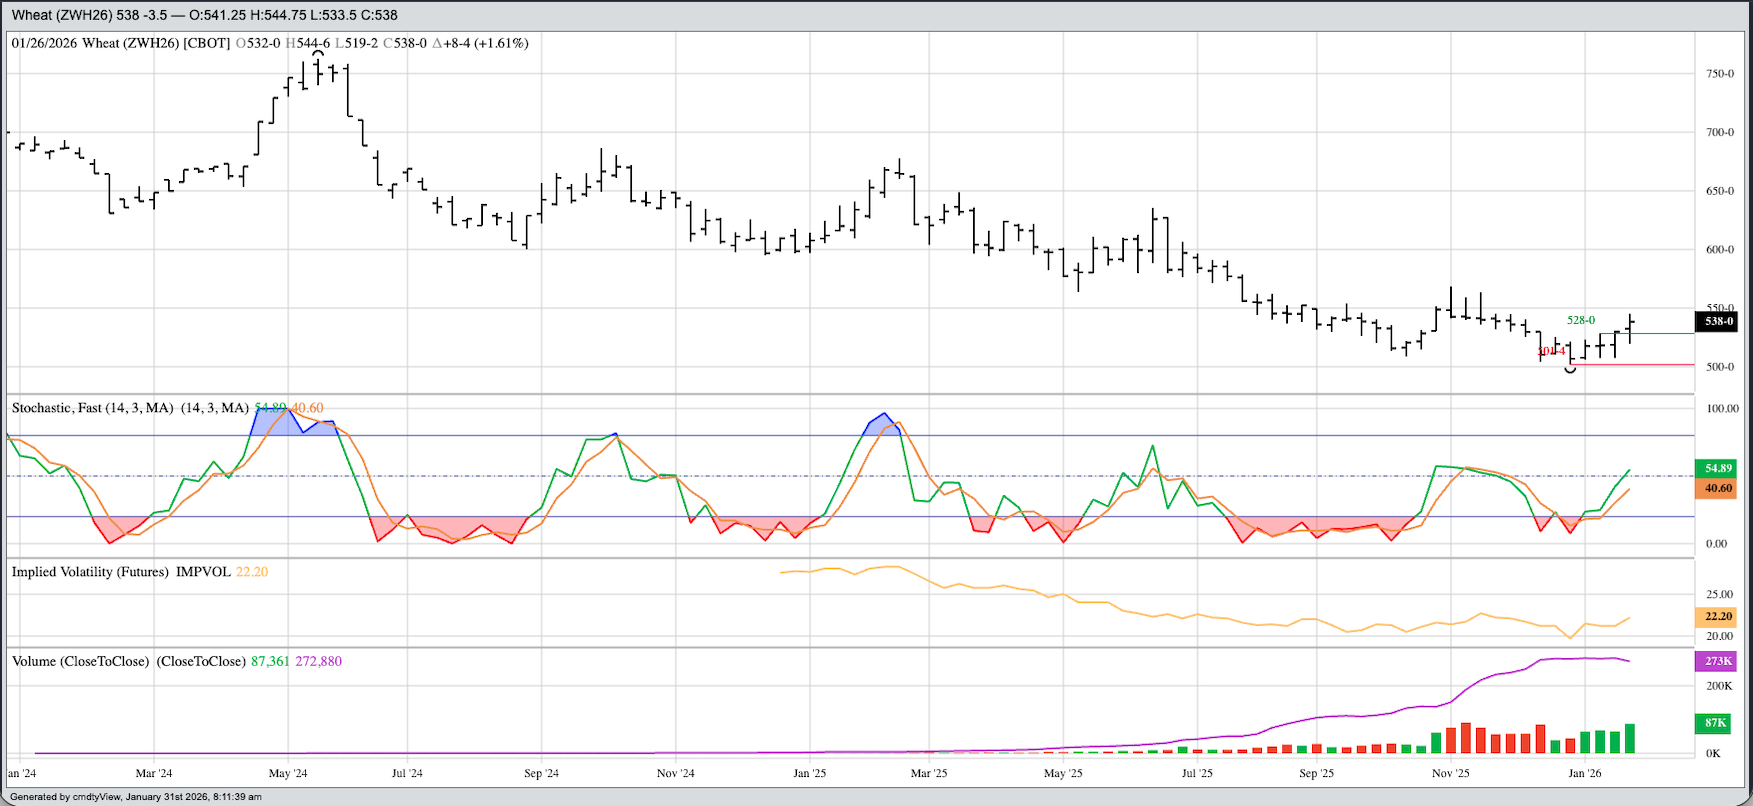Select the orange 40.60 stochastic value badge
This screenshot has height=806, width=1753.
click(x=1716, y=488)
